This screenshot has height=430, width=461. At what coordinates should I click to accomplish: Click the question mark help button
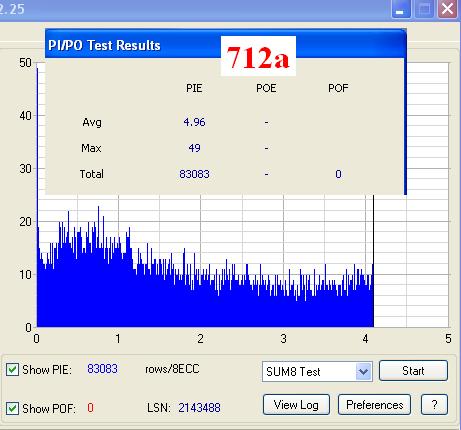point(434,405)
